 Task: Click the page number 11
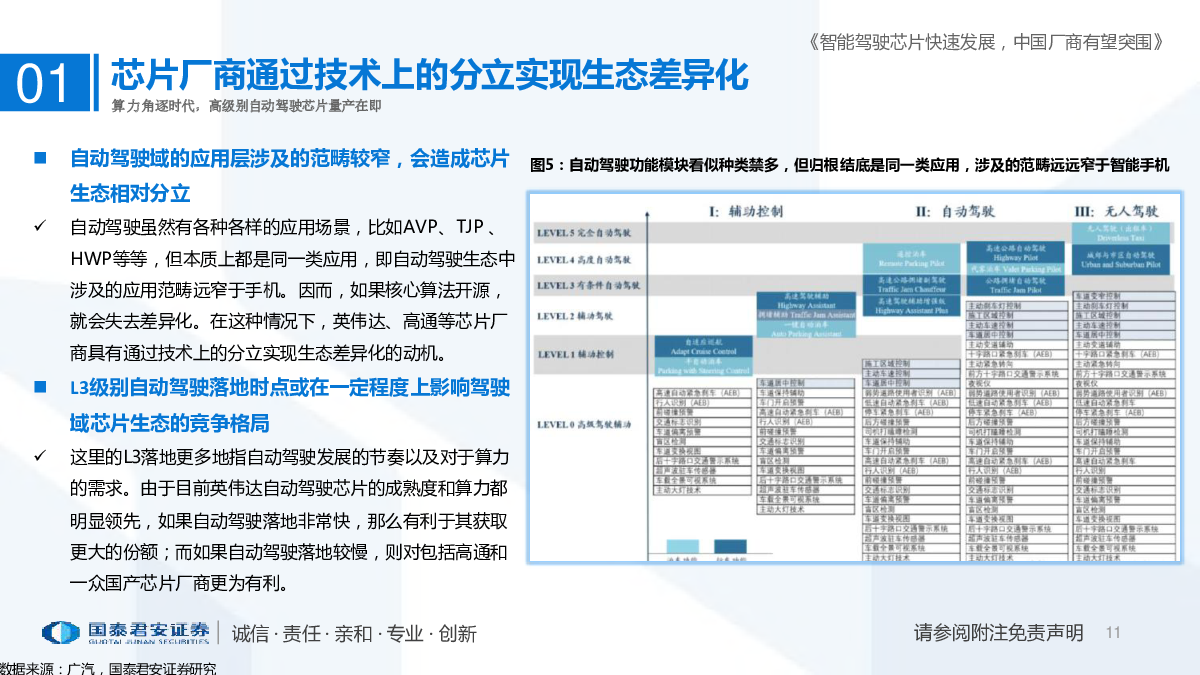[1114, 632]
